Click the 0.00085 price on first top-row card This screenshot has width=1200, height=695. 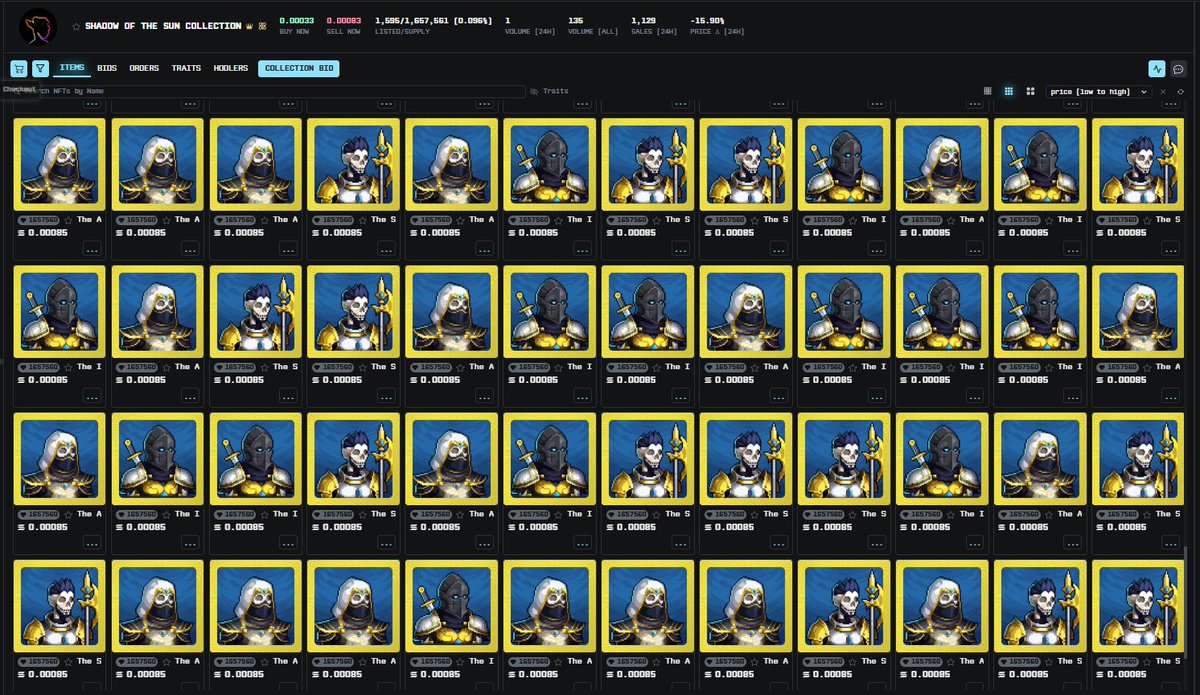42,233
